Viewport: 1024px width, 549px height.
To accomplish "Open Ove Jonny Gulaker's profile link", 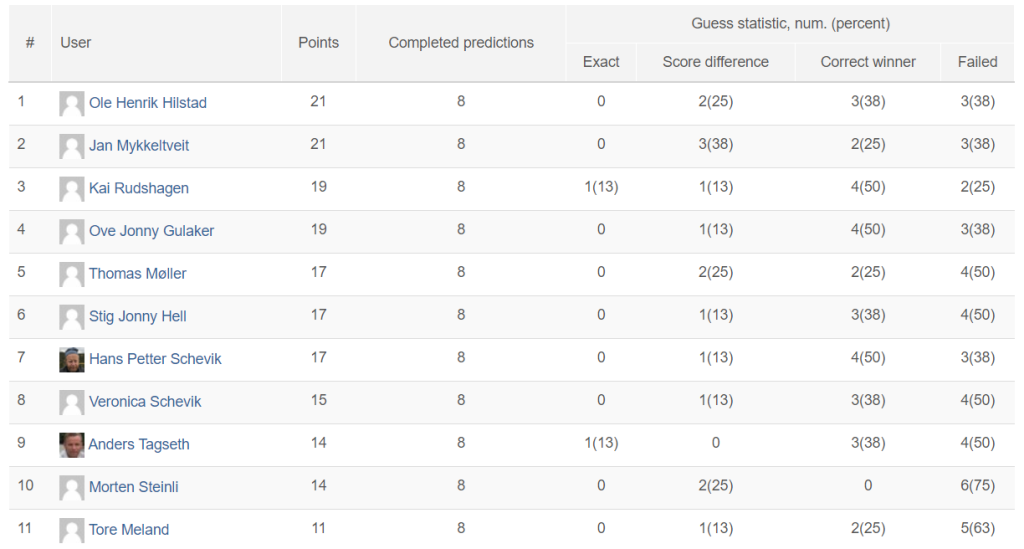I will (152, 231).
